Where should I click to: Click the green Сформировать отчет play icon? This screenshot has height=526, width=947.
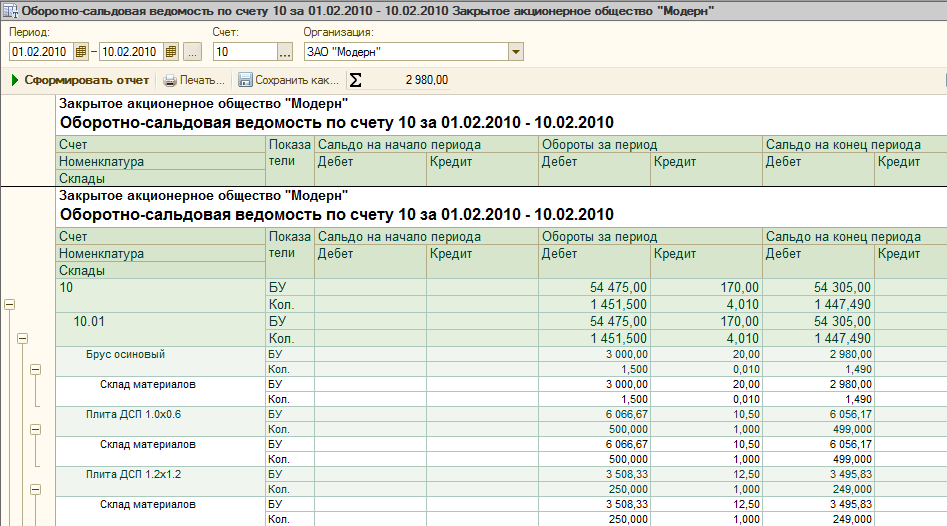[15, 80]
